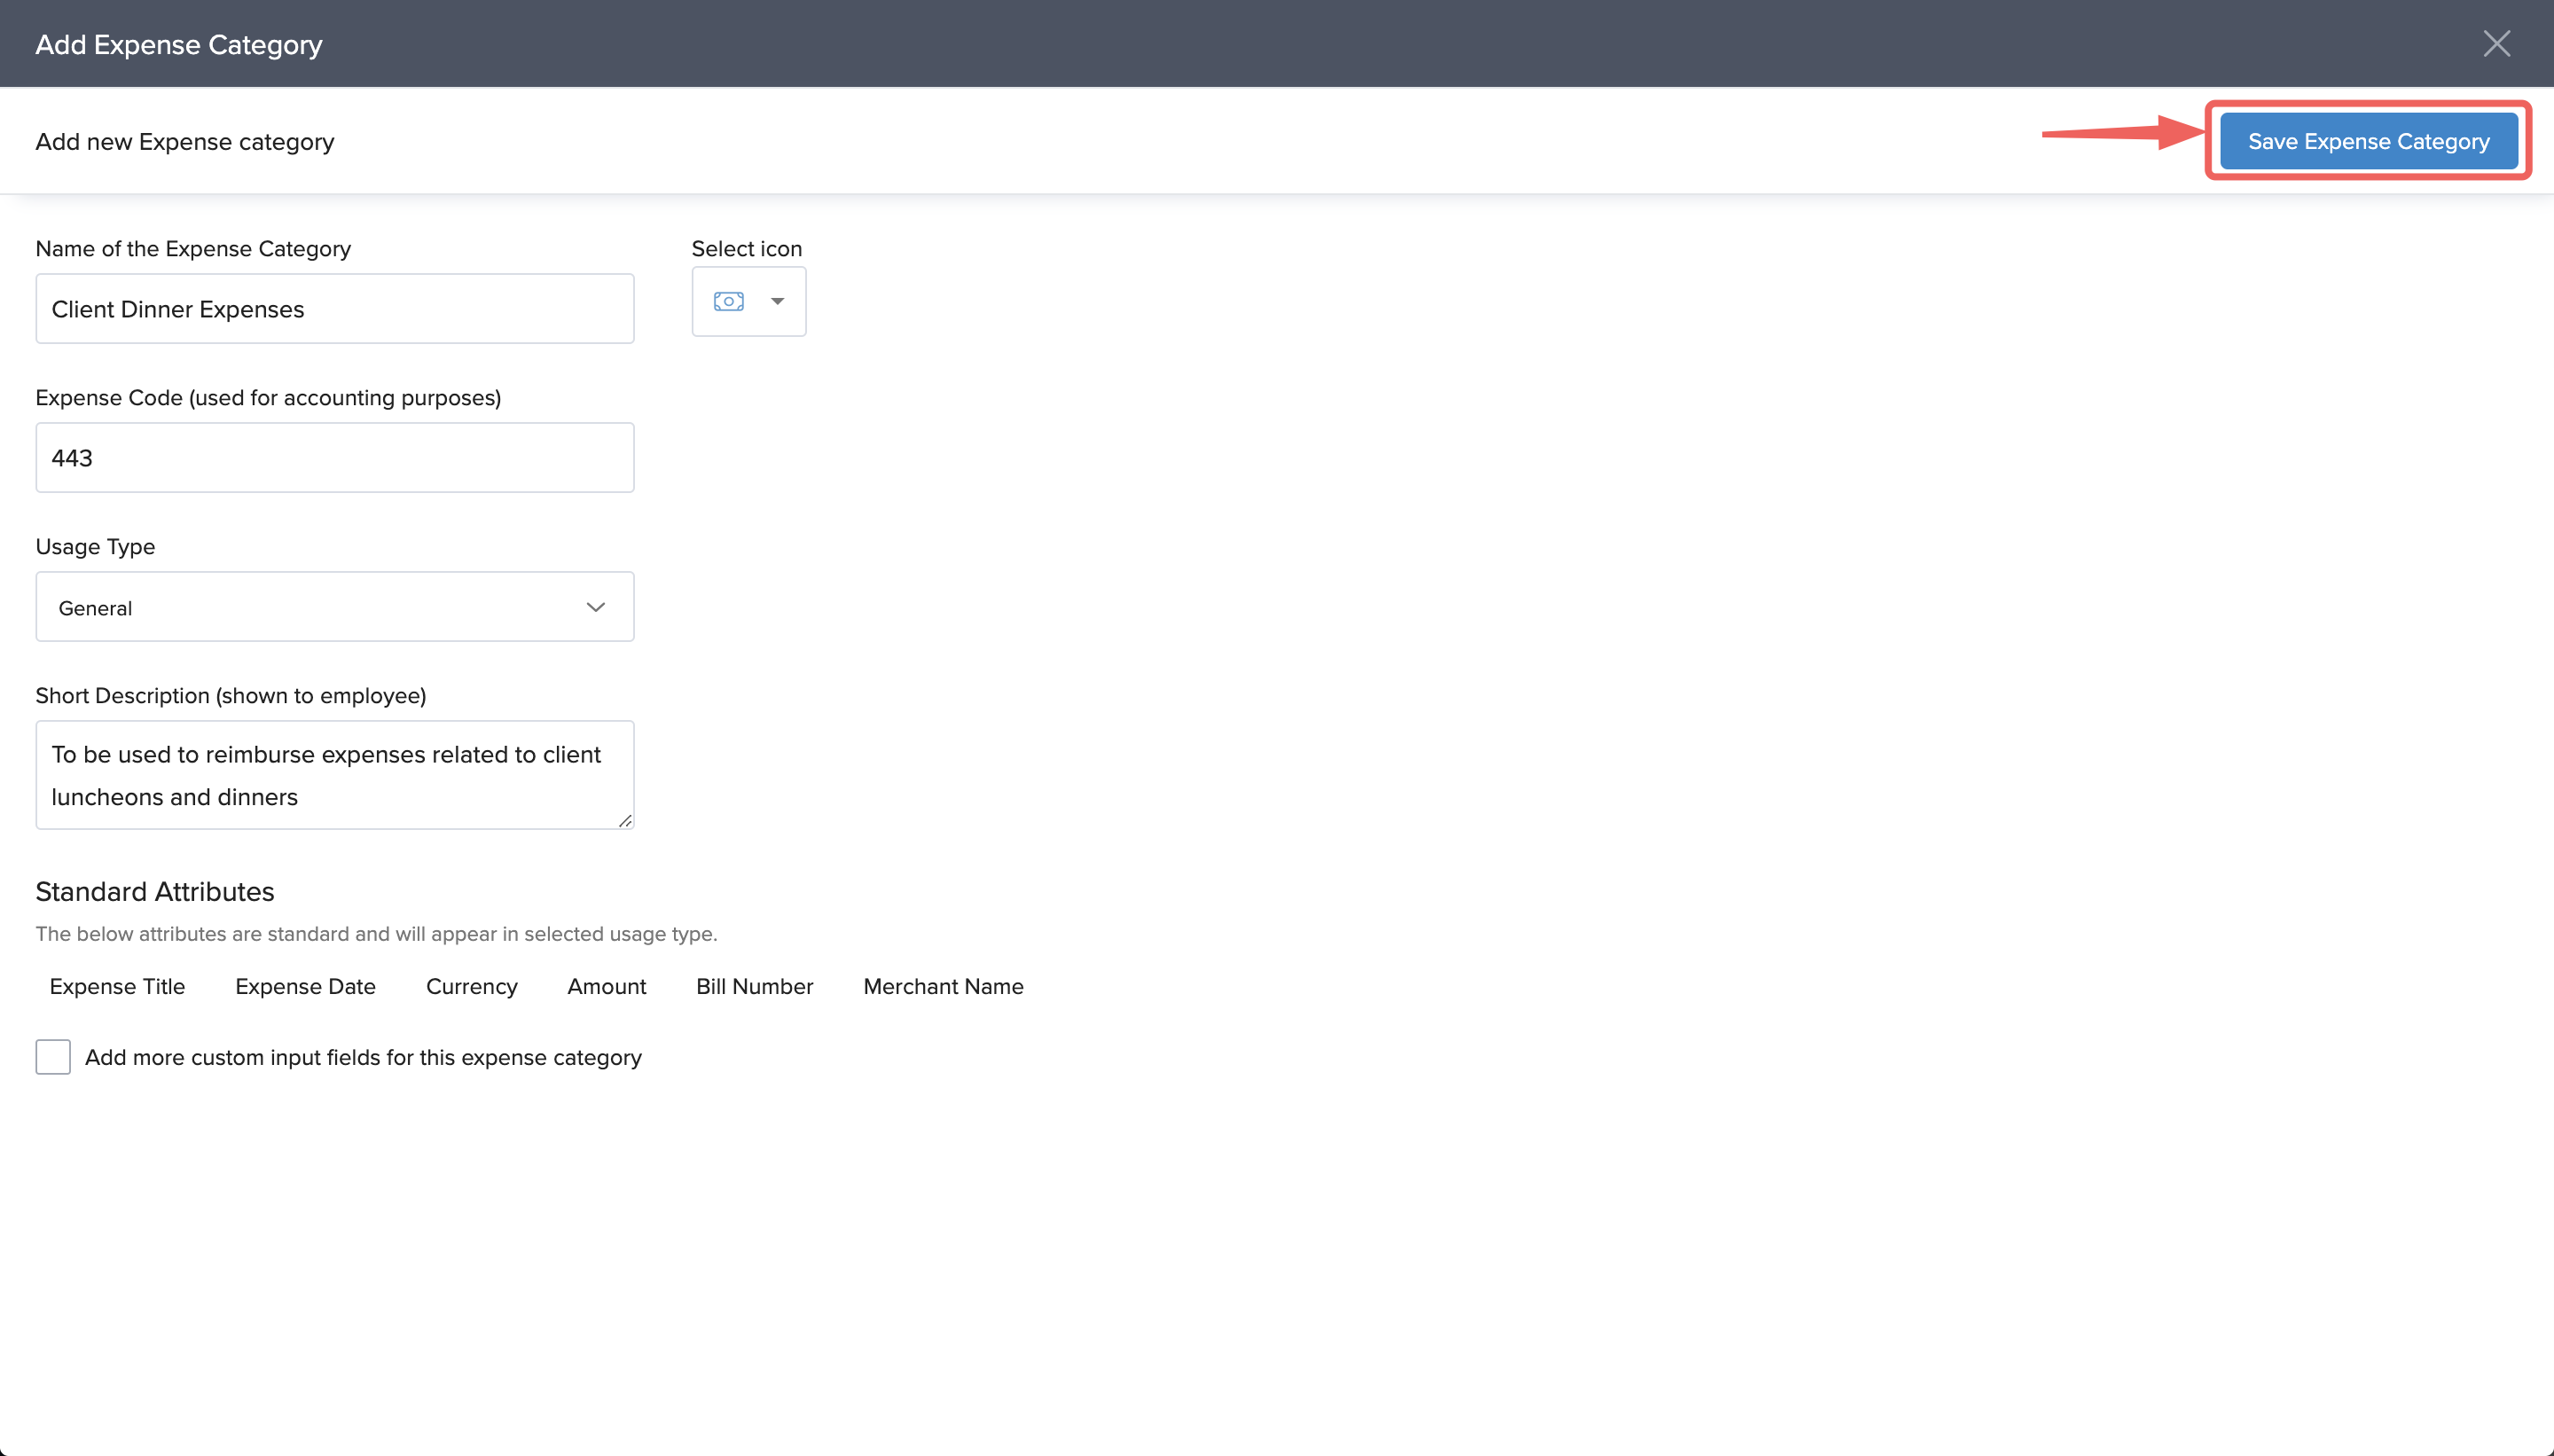
Task: Click the custom input fields checkbox label
Action: [363, 1057]
